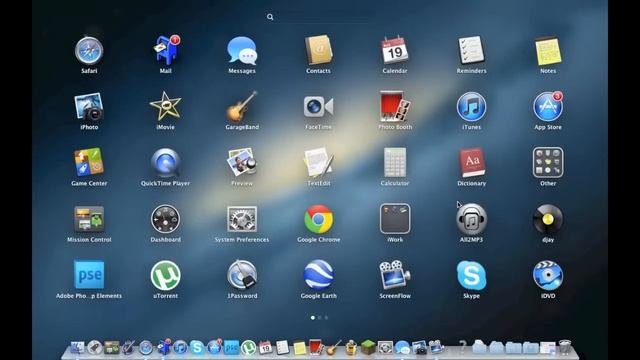The height and width of the screenshot is (360, 640).
Task: Launch ScreenFlow from the Launchpad grid
Action: [395, 275]
